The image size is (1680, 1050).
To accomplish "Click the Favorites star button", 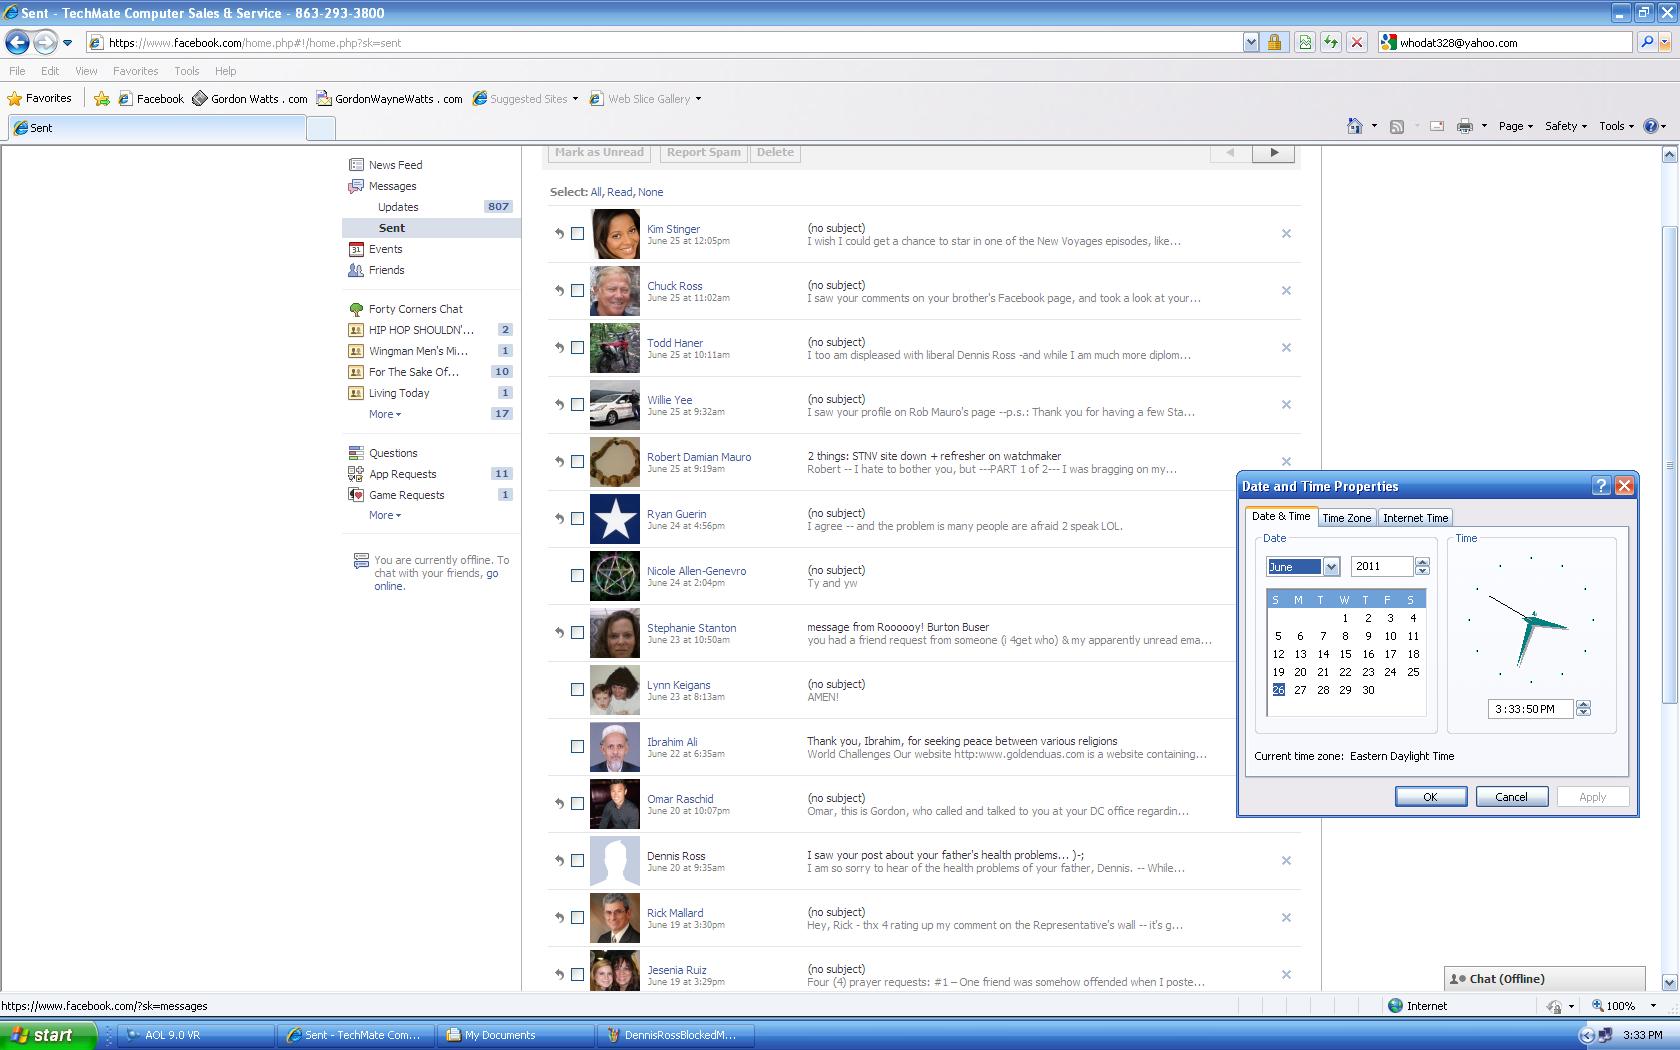I will [40, 98].
